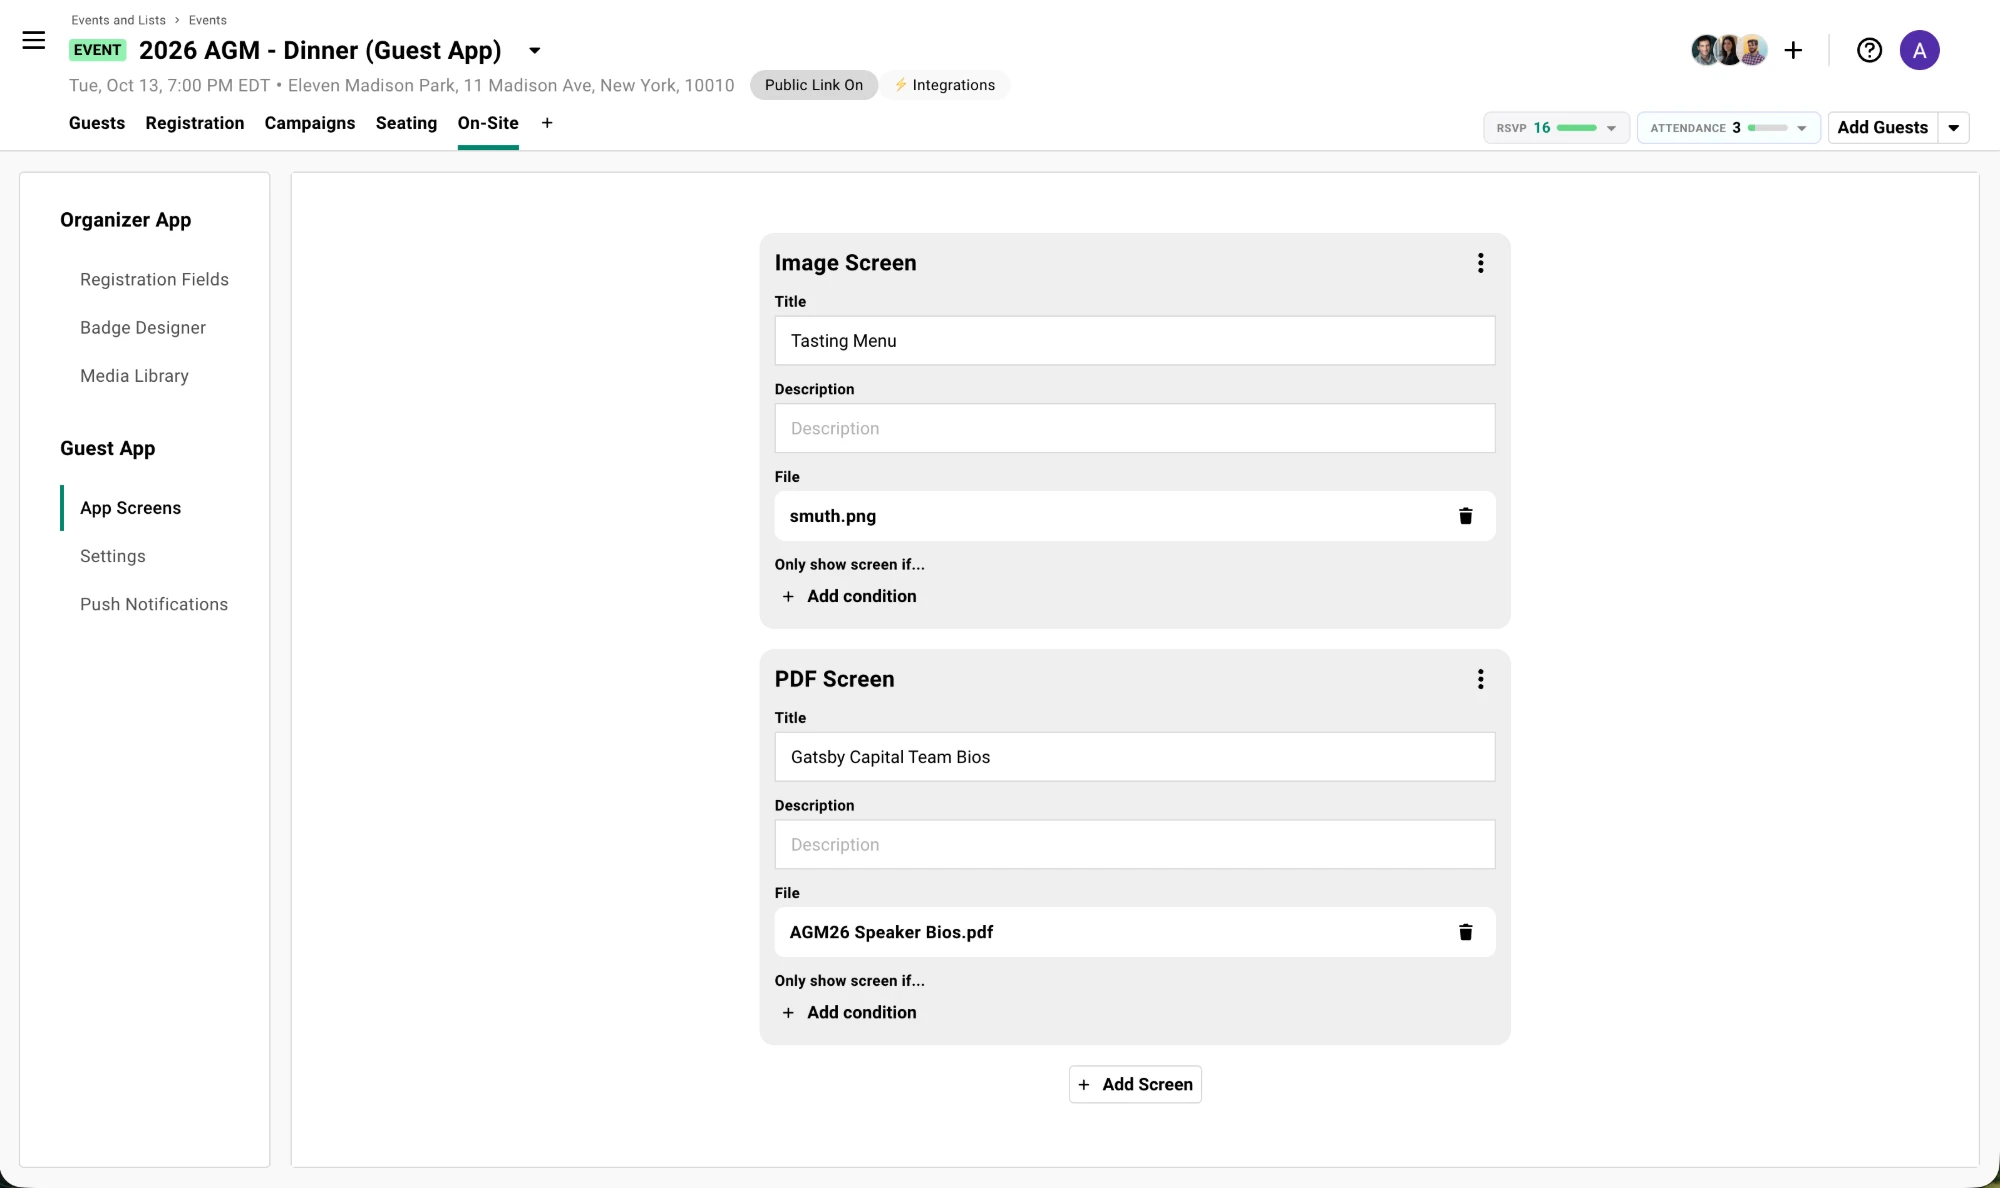Click the Image Screen description field
Image resolution: width=2000 pixels, height=1188 pixels.
(1135, 428)
